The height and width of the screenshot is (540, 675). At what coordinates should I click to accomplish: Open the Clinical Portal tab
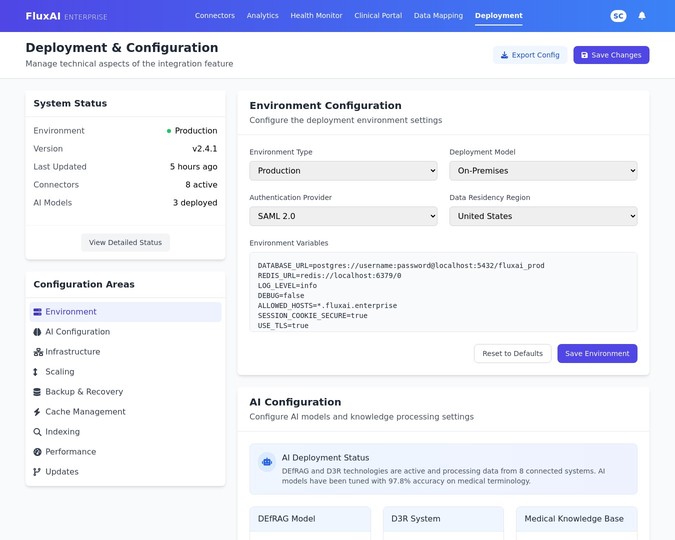tap(378, 16)
